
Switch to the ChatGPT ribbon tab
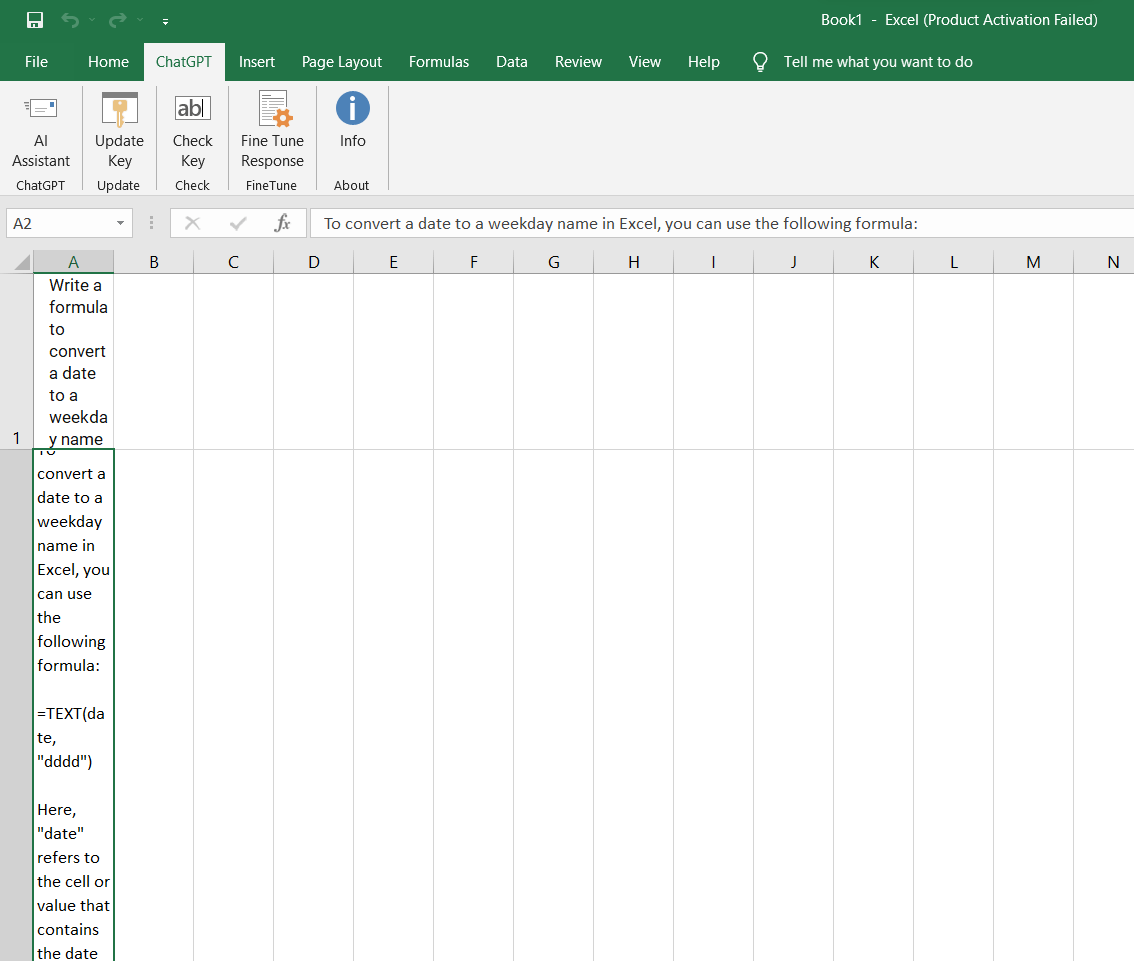click(x=184, y=61)
